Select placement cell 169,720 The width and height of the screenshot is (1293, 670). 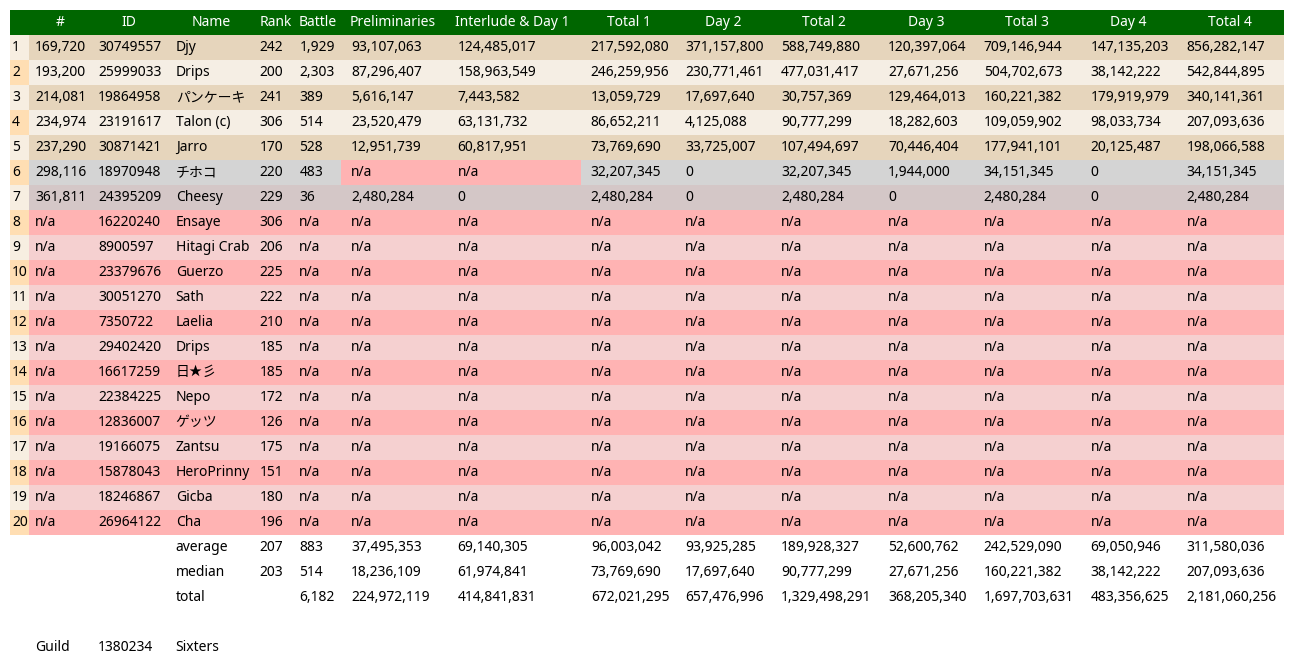[60, 46]
